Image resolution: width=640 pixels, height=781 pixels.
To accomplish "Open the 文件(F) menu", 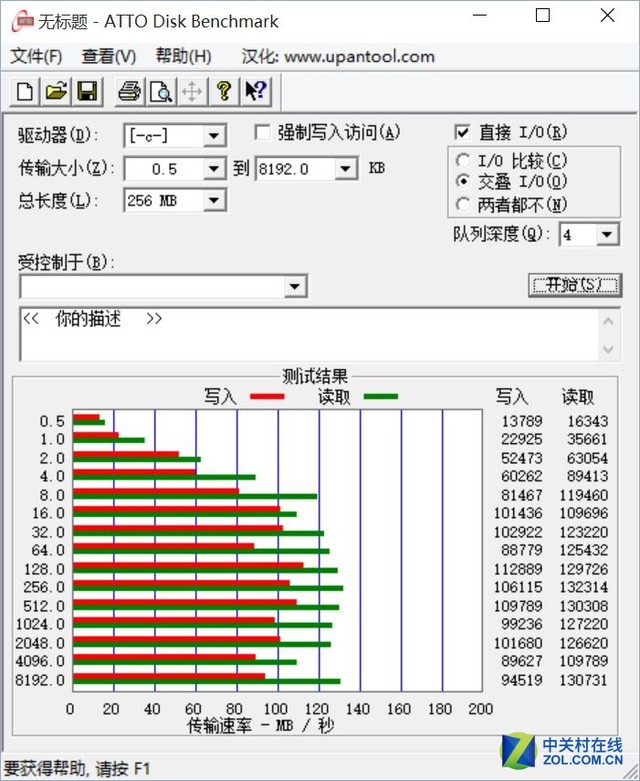I will click(36, 56).
